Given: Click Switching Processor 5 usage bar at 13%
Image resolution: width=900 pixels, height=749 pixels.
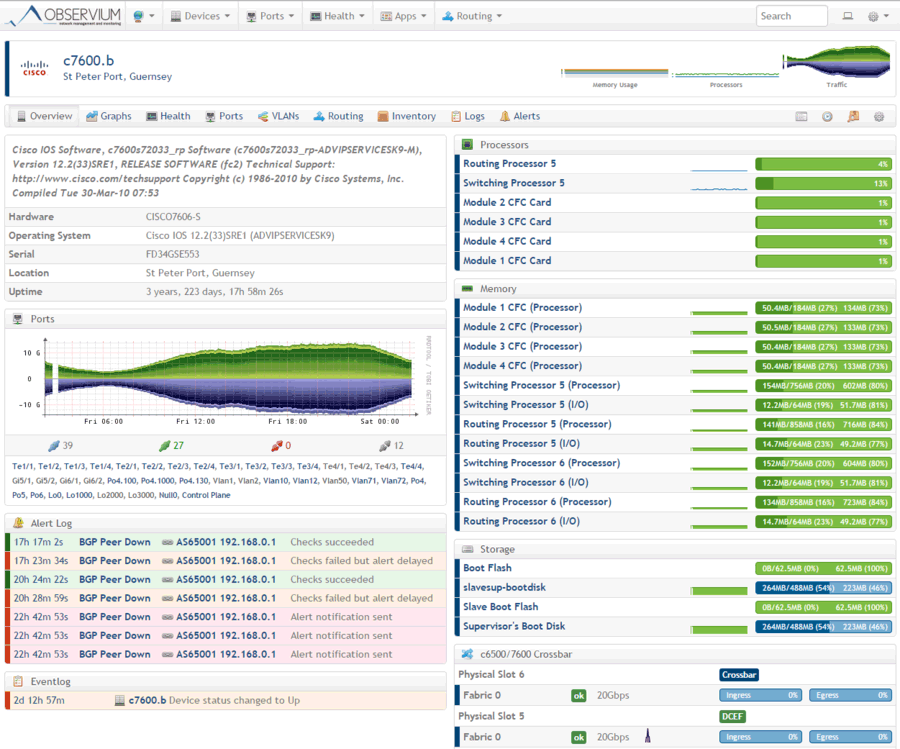Looking at the screenshot, I should (x=823, y=183).
